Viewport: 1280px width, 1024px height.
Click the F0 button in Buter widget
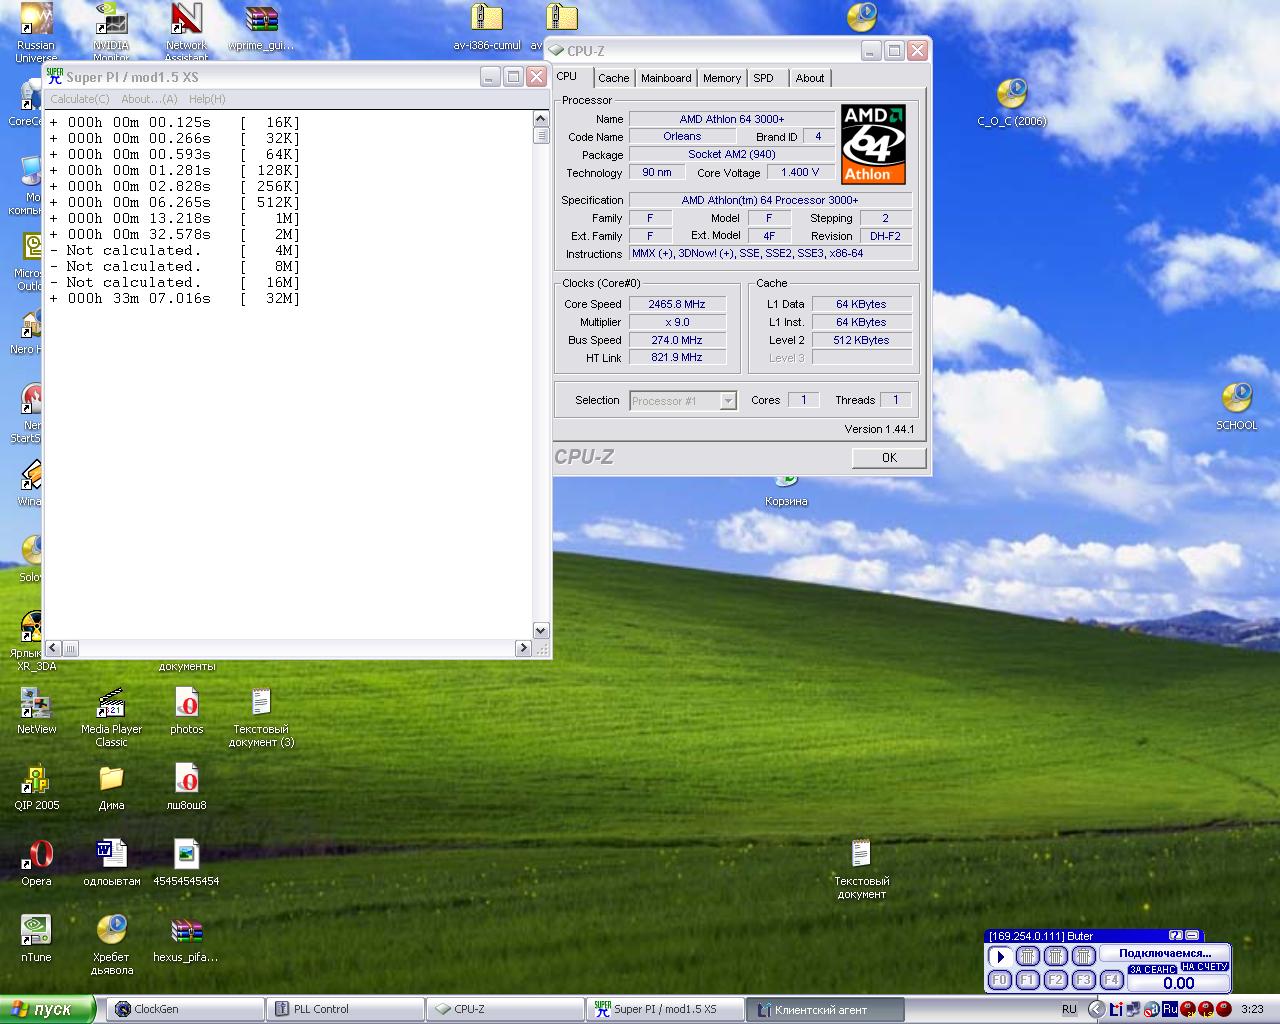(x=999, y=980)
